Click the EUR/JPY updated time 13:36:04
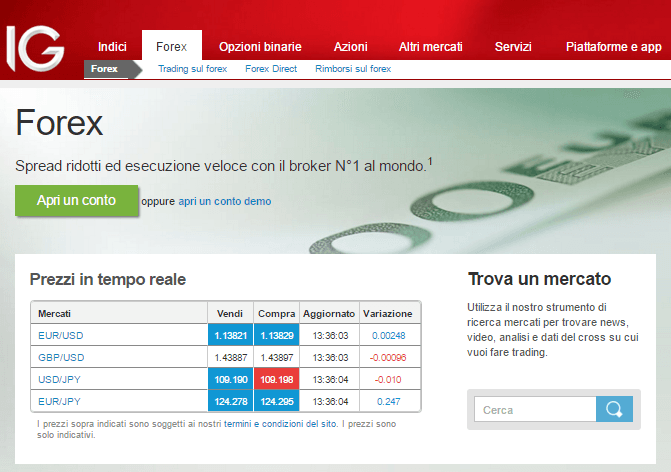Image resolution: width=671 pixels, height=472 pixels. [x=330, y=401]
